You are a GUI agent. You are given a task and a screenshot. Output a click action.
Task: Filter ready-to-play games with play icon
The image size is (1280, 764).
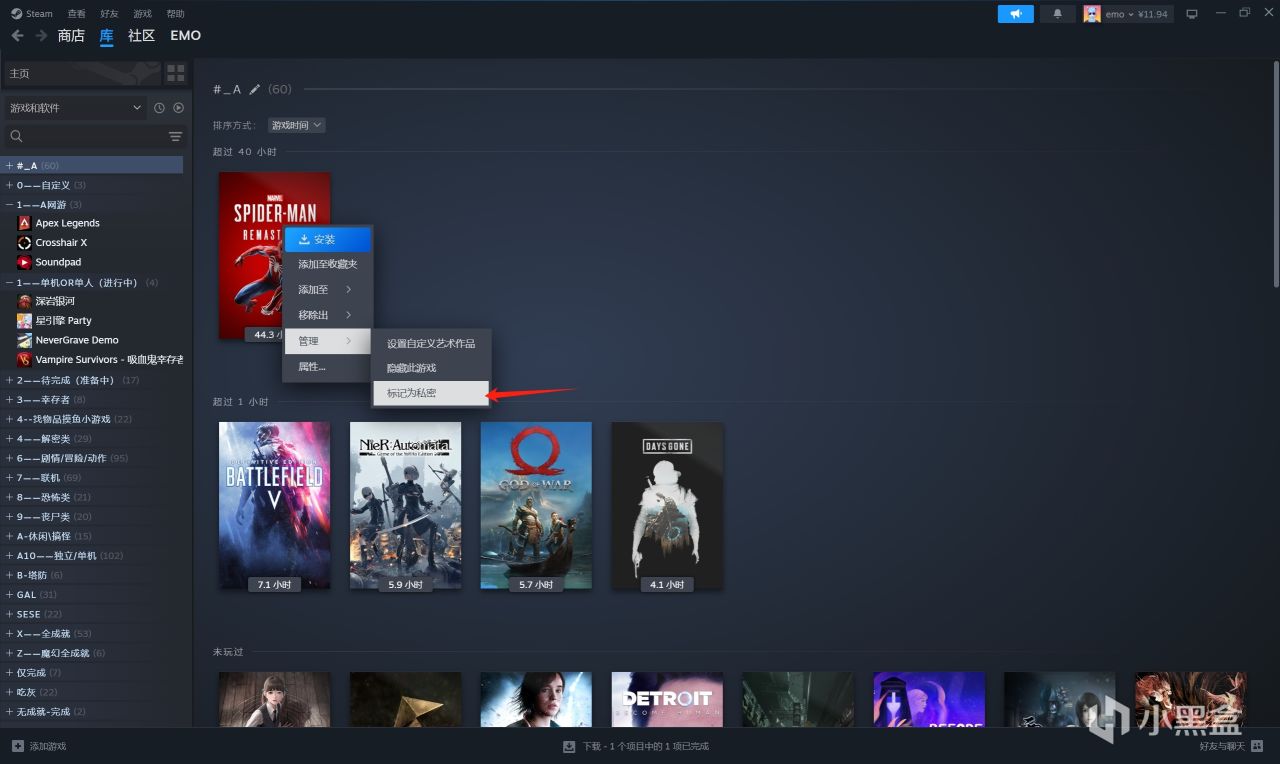pyautogui.click(x=178, y=108)
